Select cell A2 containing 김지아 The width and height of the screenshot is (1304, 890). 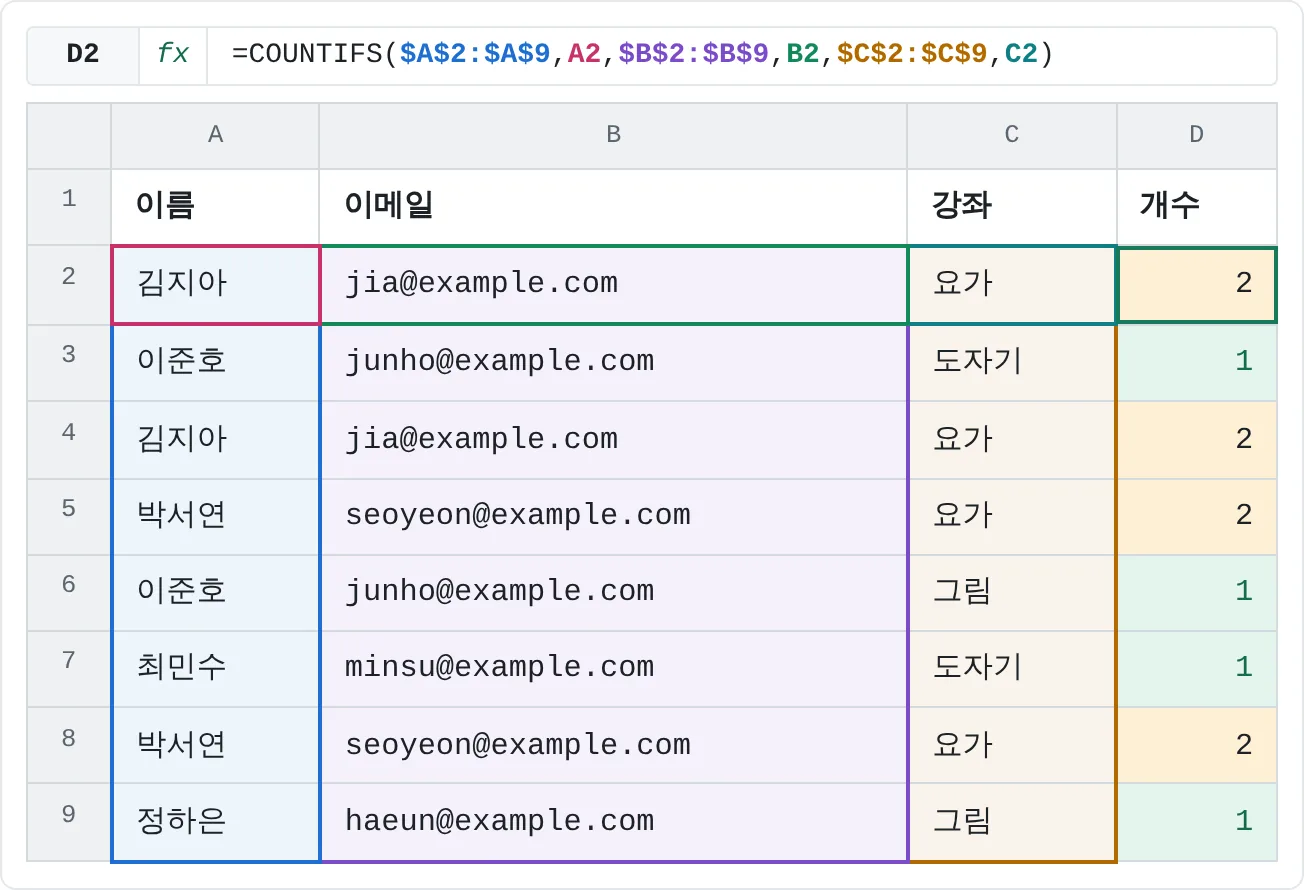click(215, 285)
